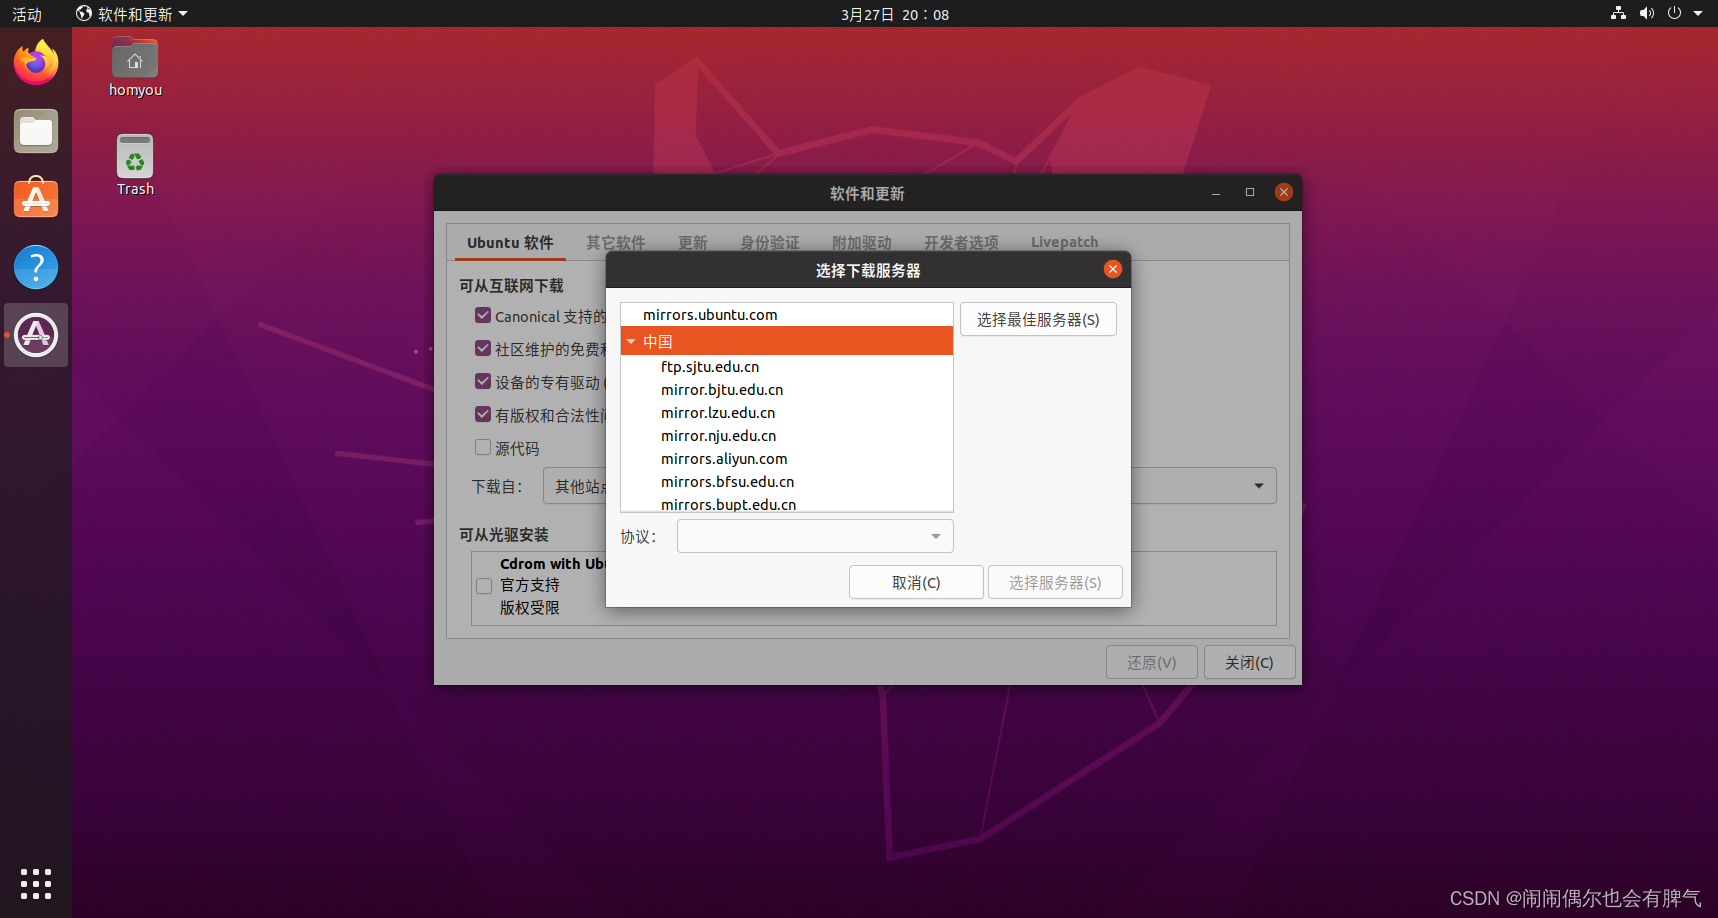Select mirror.nju.edu.cn mirror
This screenshot has width=1718, height=918.
pos(786,436)
